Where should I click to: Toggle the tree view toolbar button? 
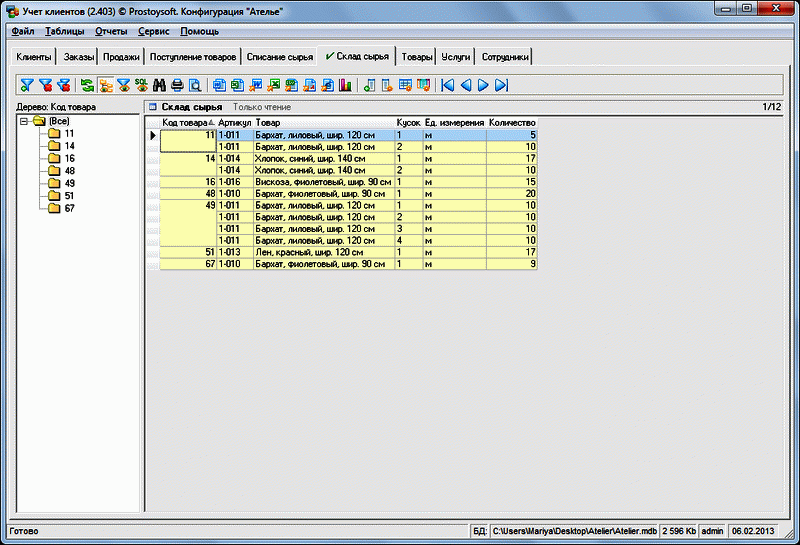(x=105, y=85)
